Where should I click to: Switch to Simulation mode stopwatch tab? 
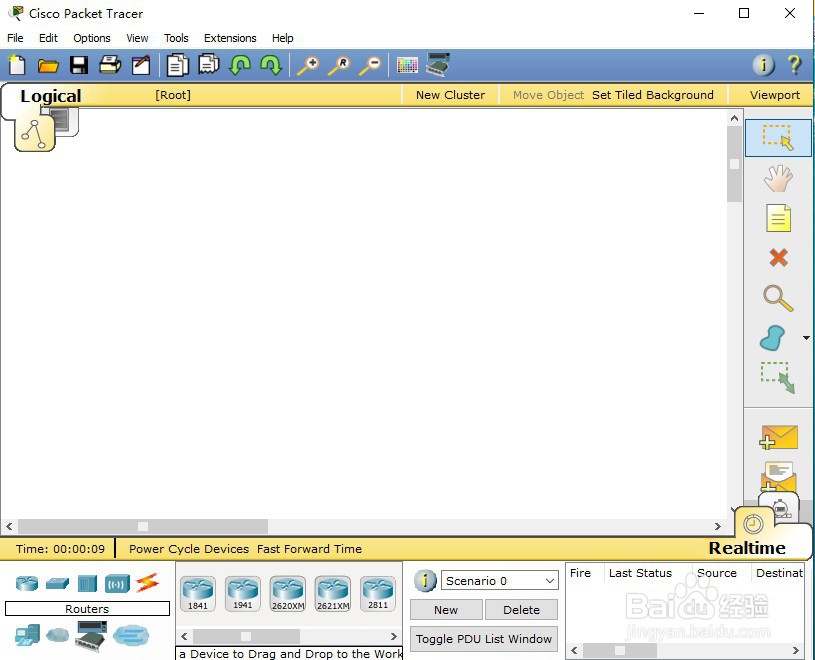tap(780, 508)
